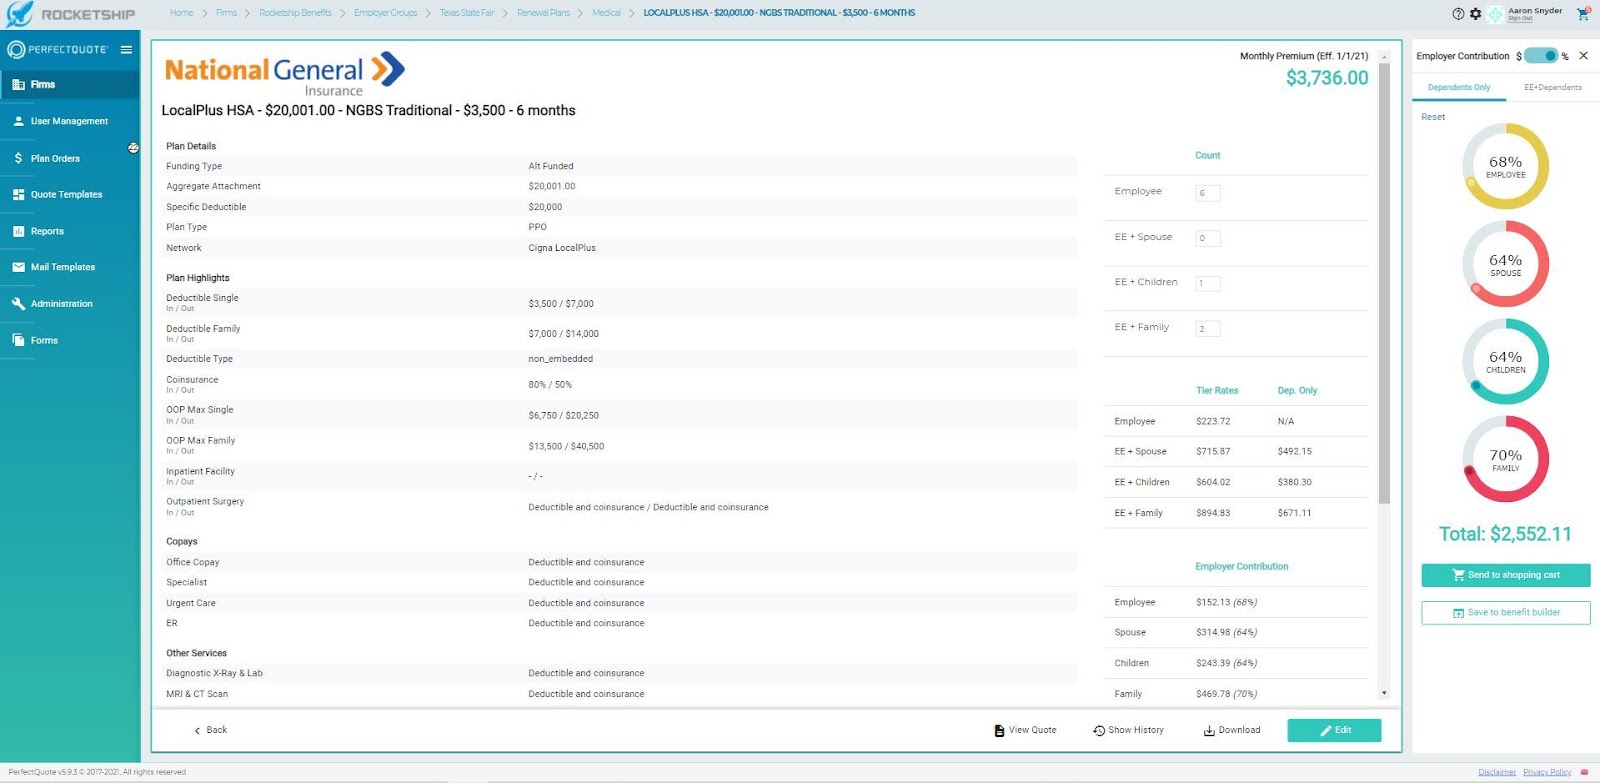Screen dimensions: 1600x783
Task: Click the user avatar image
Action: pos(1495,14)
